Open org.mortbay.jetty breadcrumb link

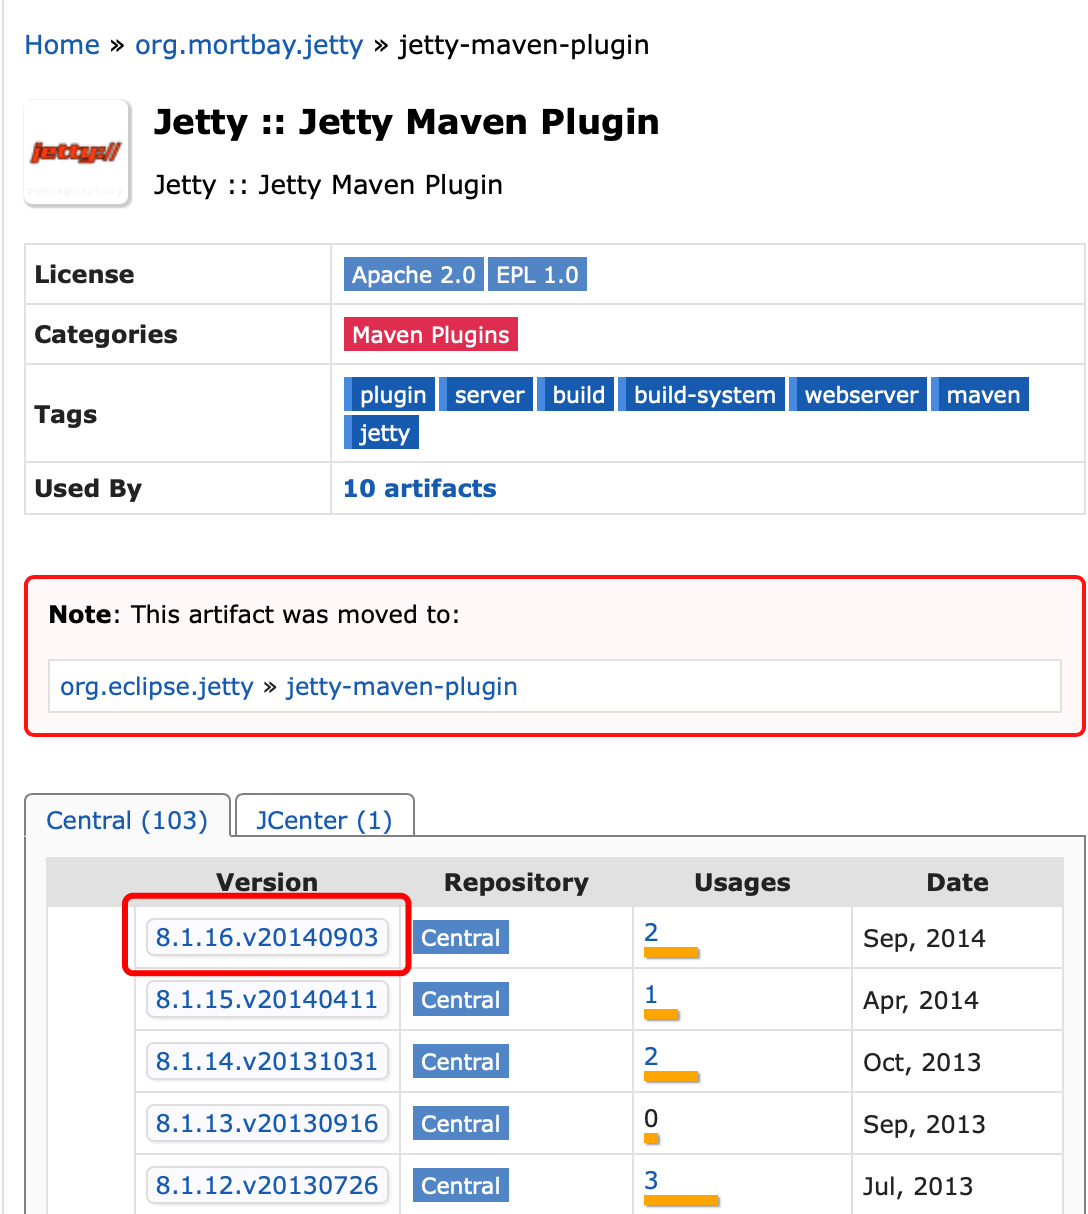[249, 45]
